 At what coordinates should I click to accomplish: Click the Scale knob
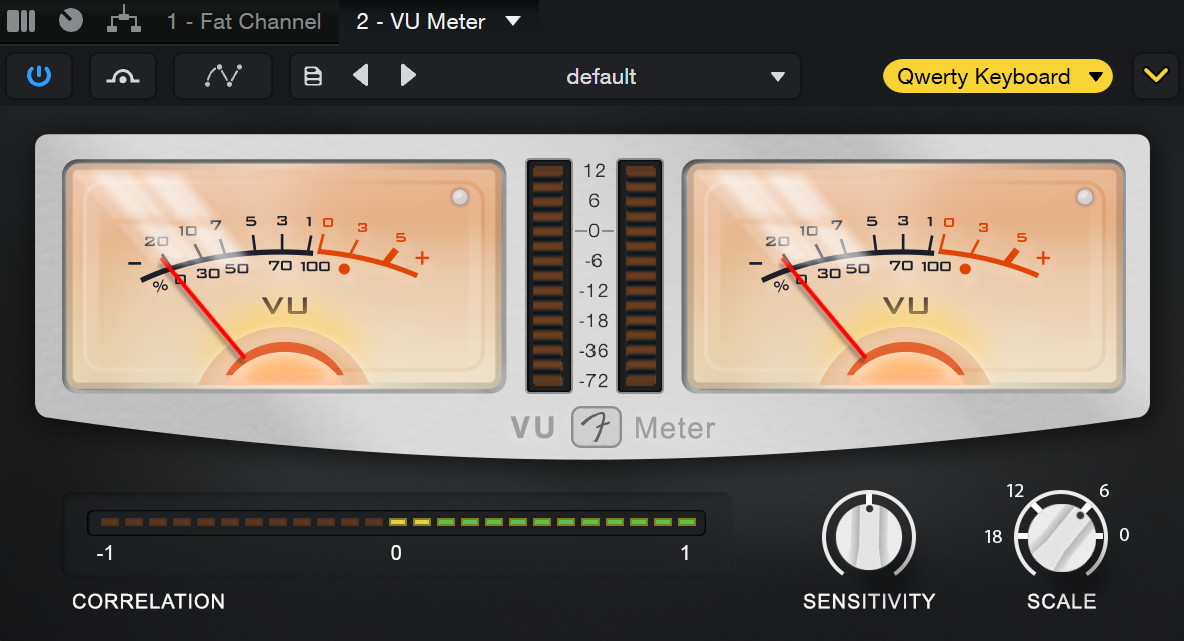[1061, 538]
